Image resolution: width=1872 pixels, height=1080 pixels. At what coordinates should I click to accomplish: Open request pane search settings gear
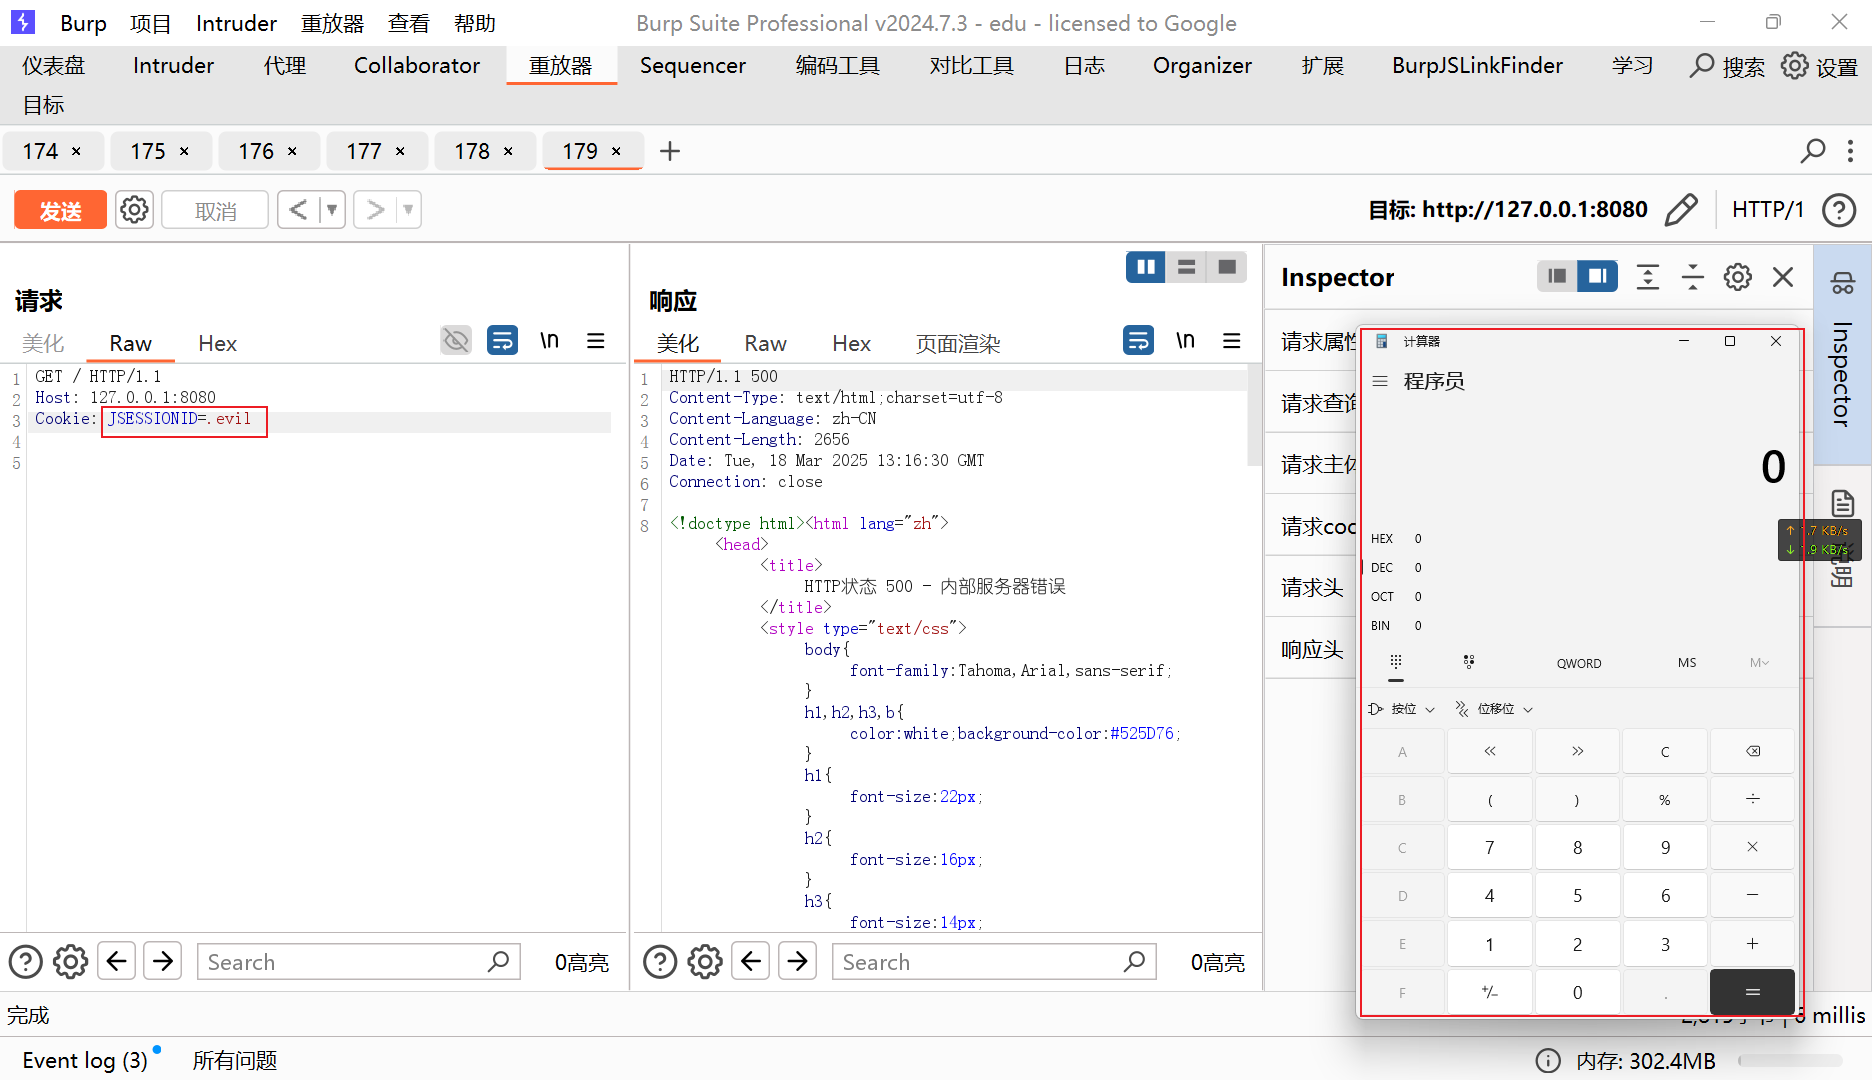(x=70, y=962)
